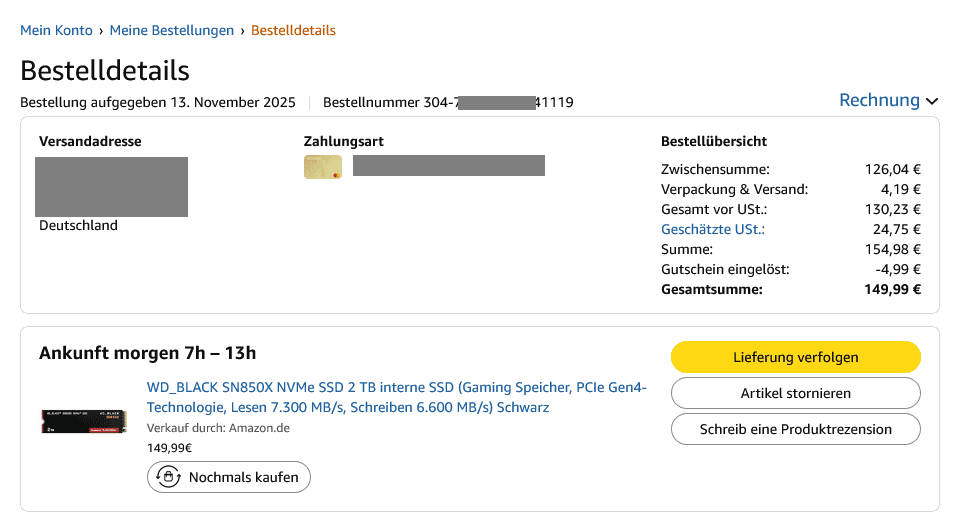Choose Schreib eine Produktrezension
The image size is (960, 532).
pos(795,429)
